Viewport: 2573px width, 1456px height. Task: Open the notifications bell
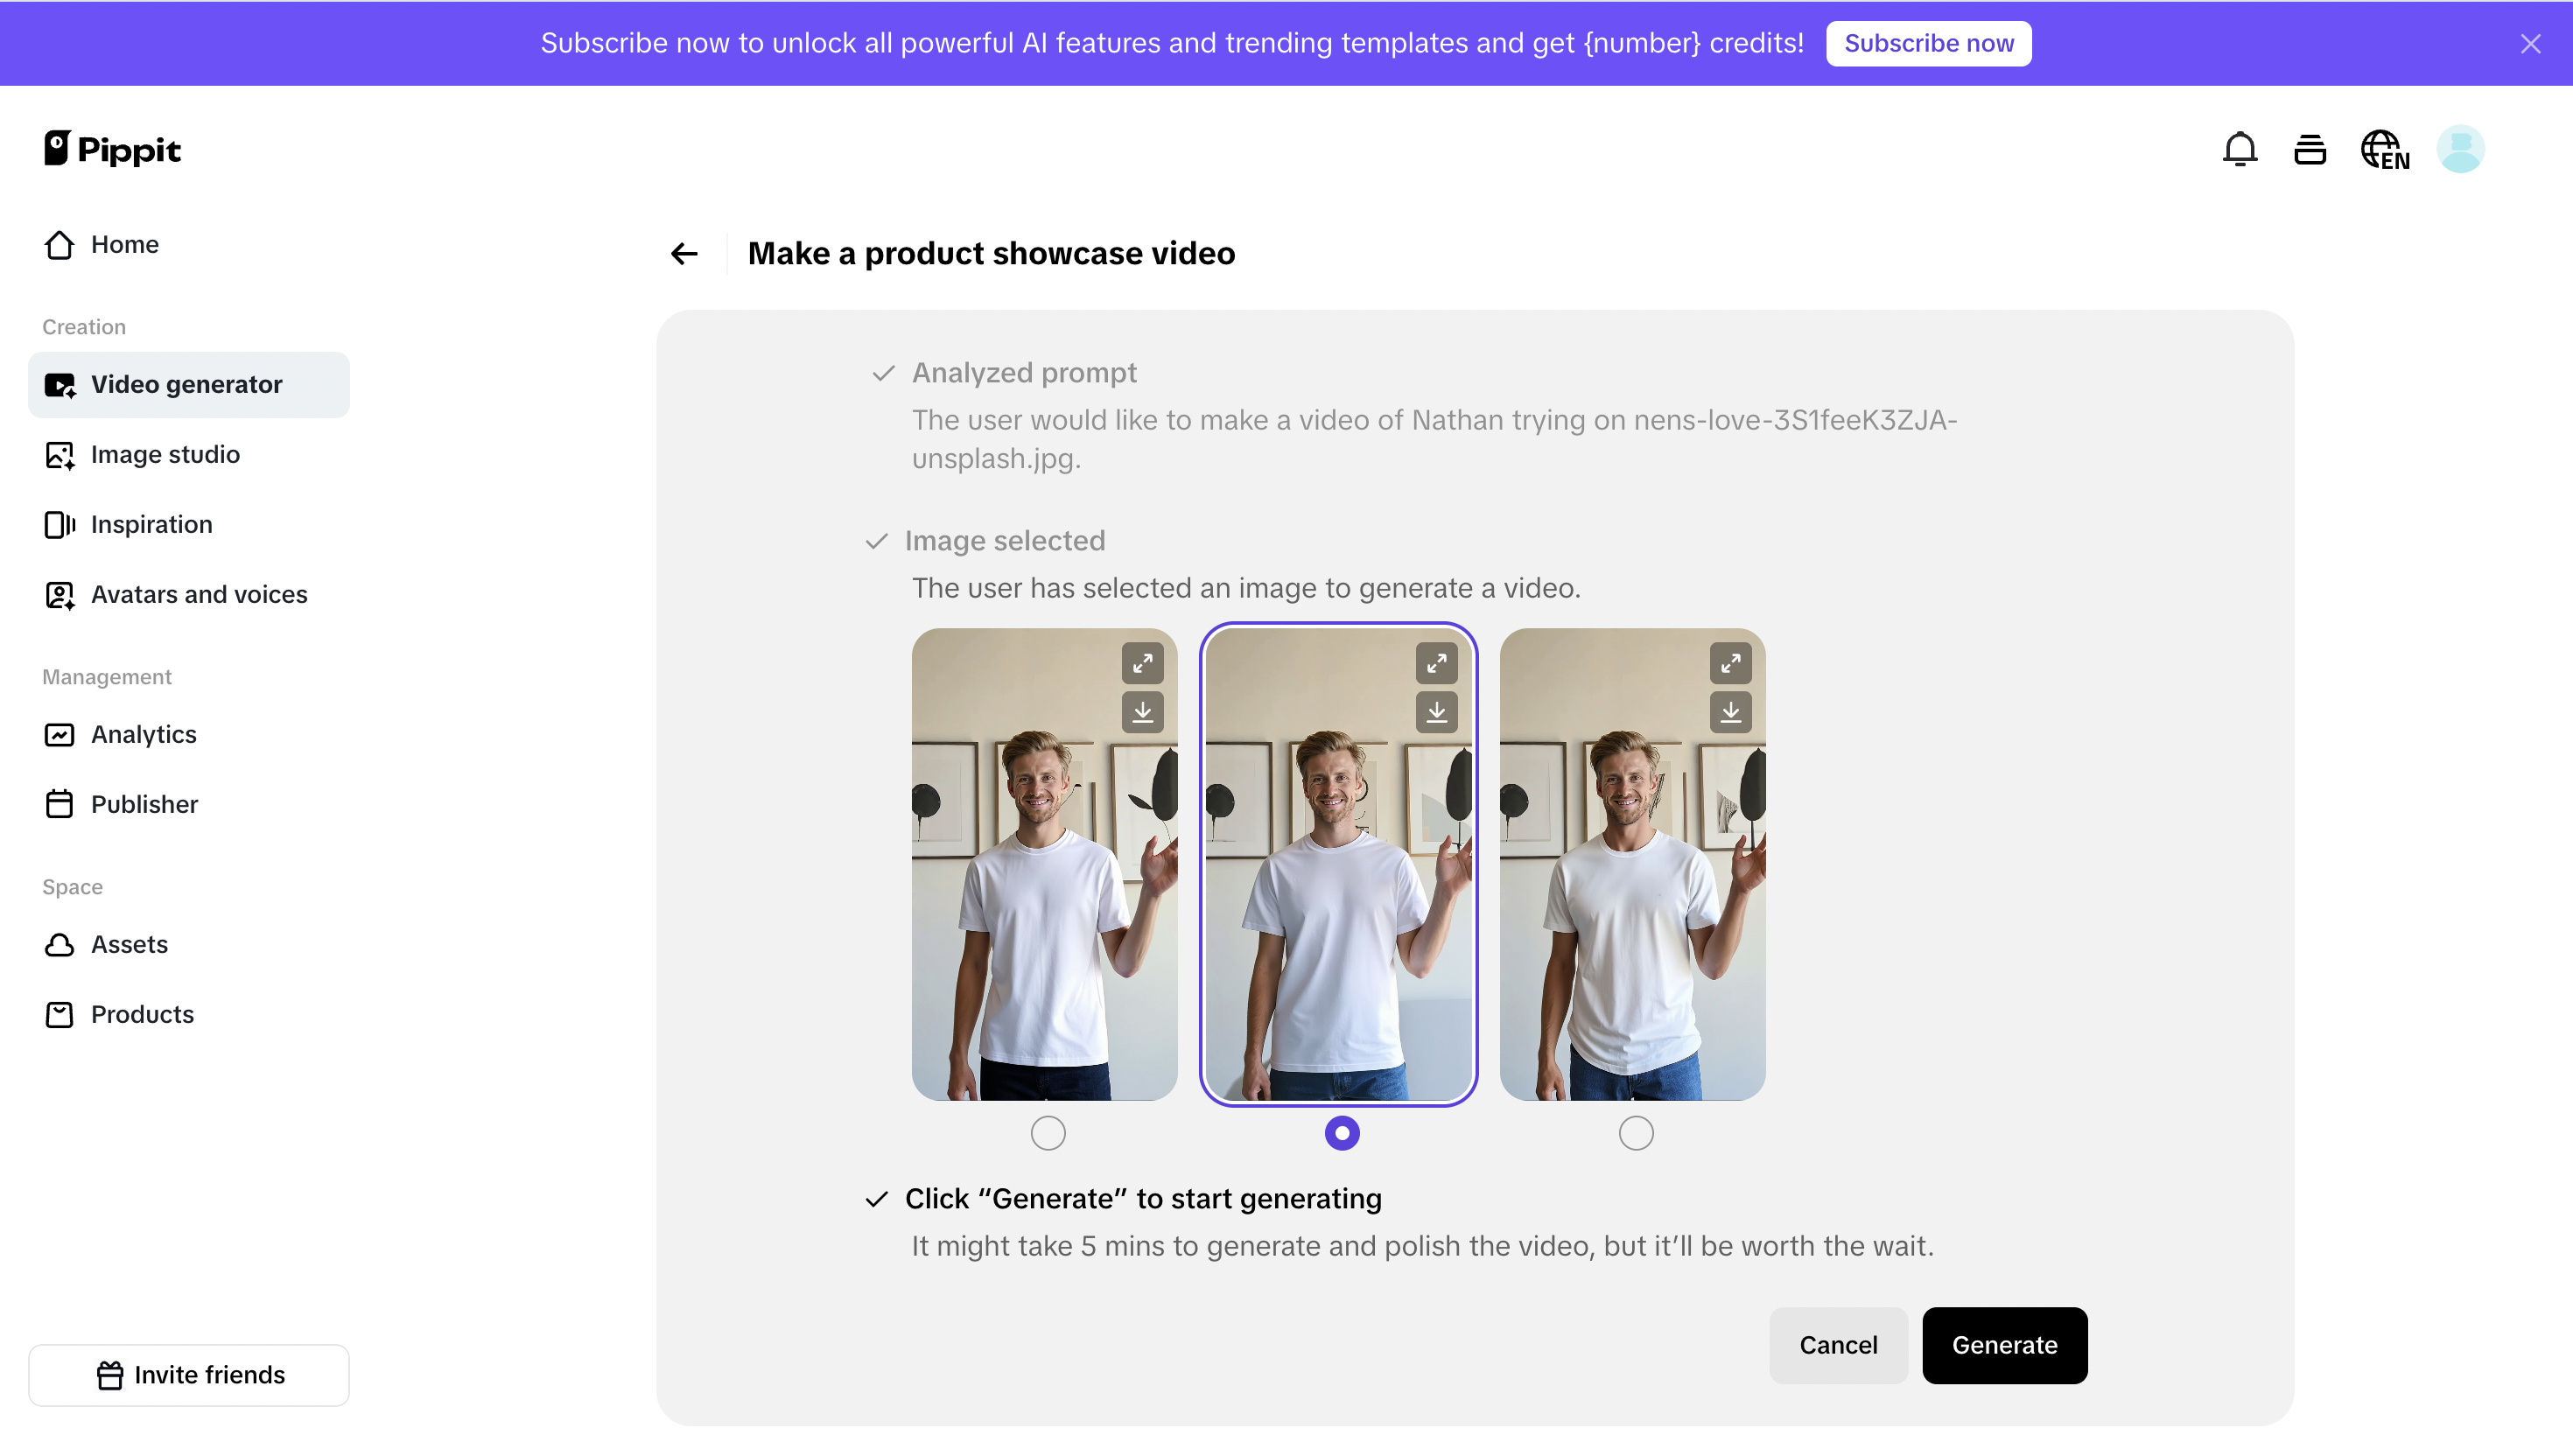point(2240,148)
